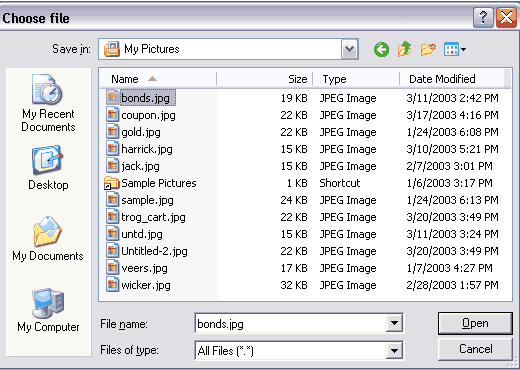Open My Recent Documents in the sidebar
Image resolution: width=520 pixels, height=370 pixels.
tap(48, 103)
